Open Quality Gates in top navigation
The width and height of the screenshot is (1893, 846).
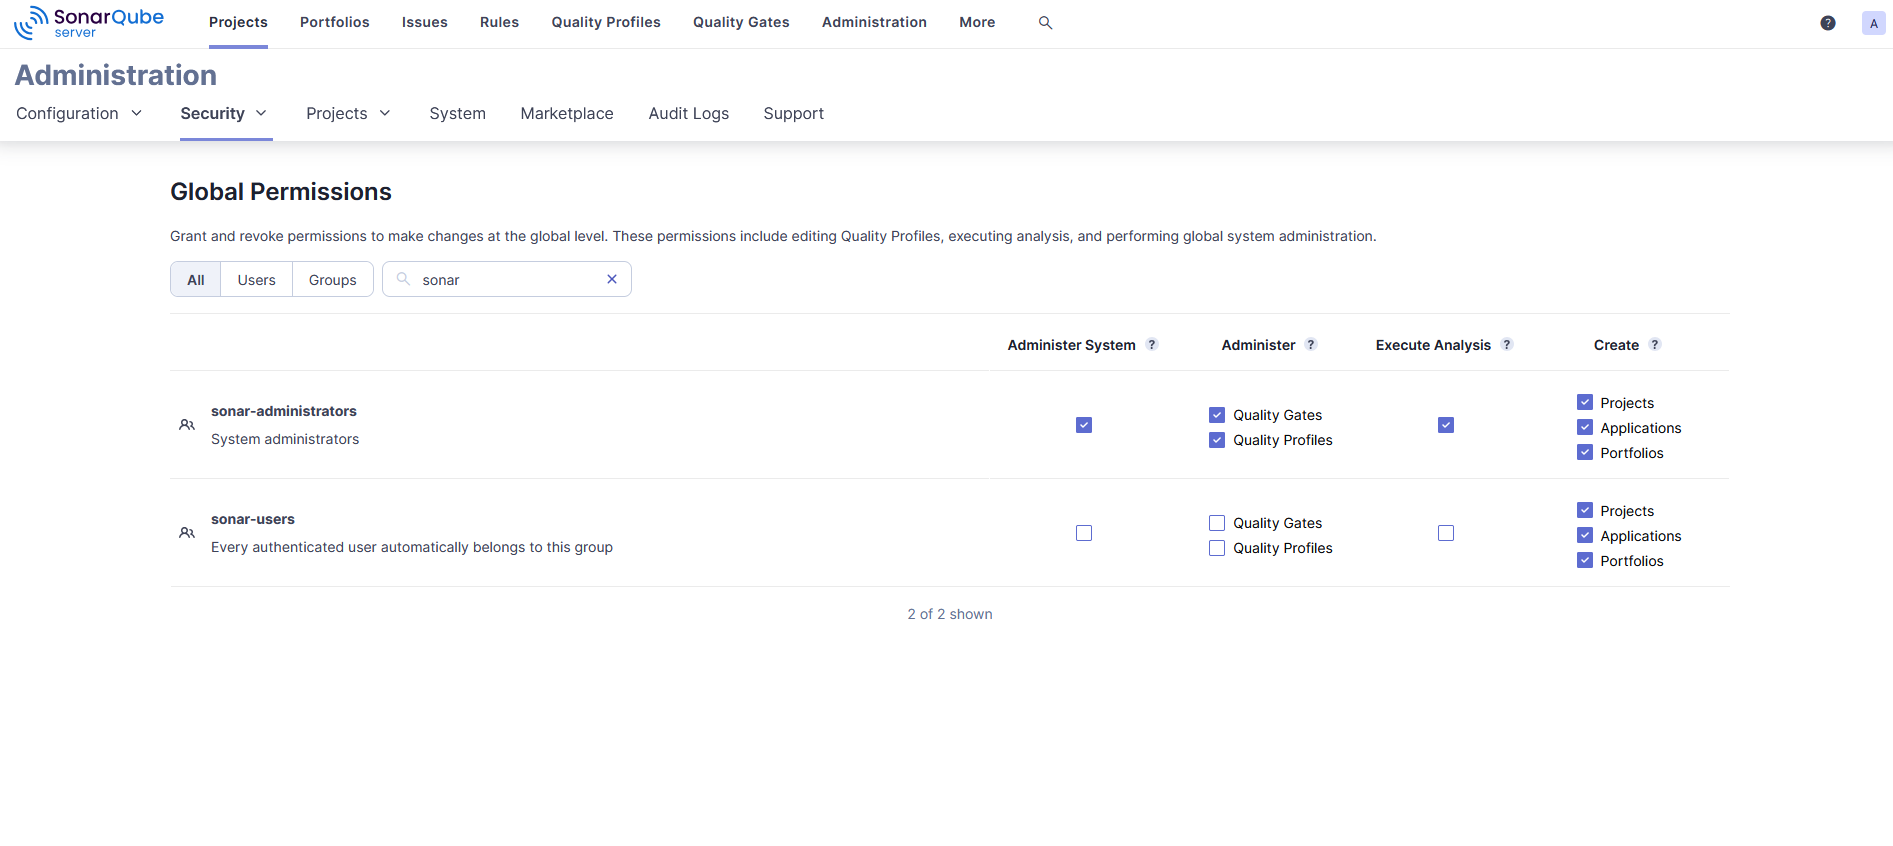pos(741,22)
